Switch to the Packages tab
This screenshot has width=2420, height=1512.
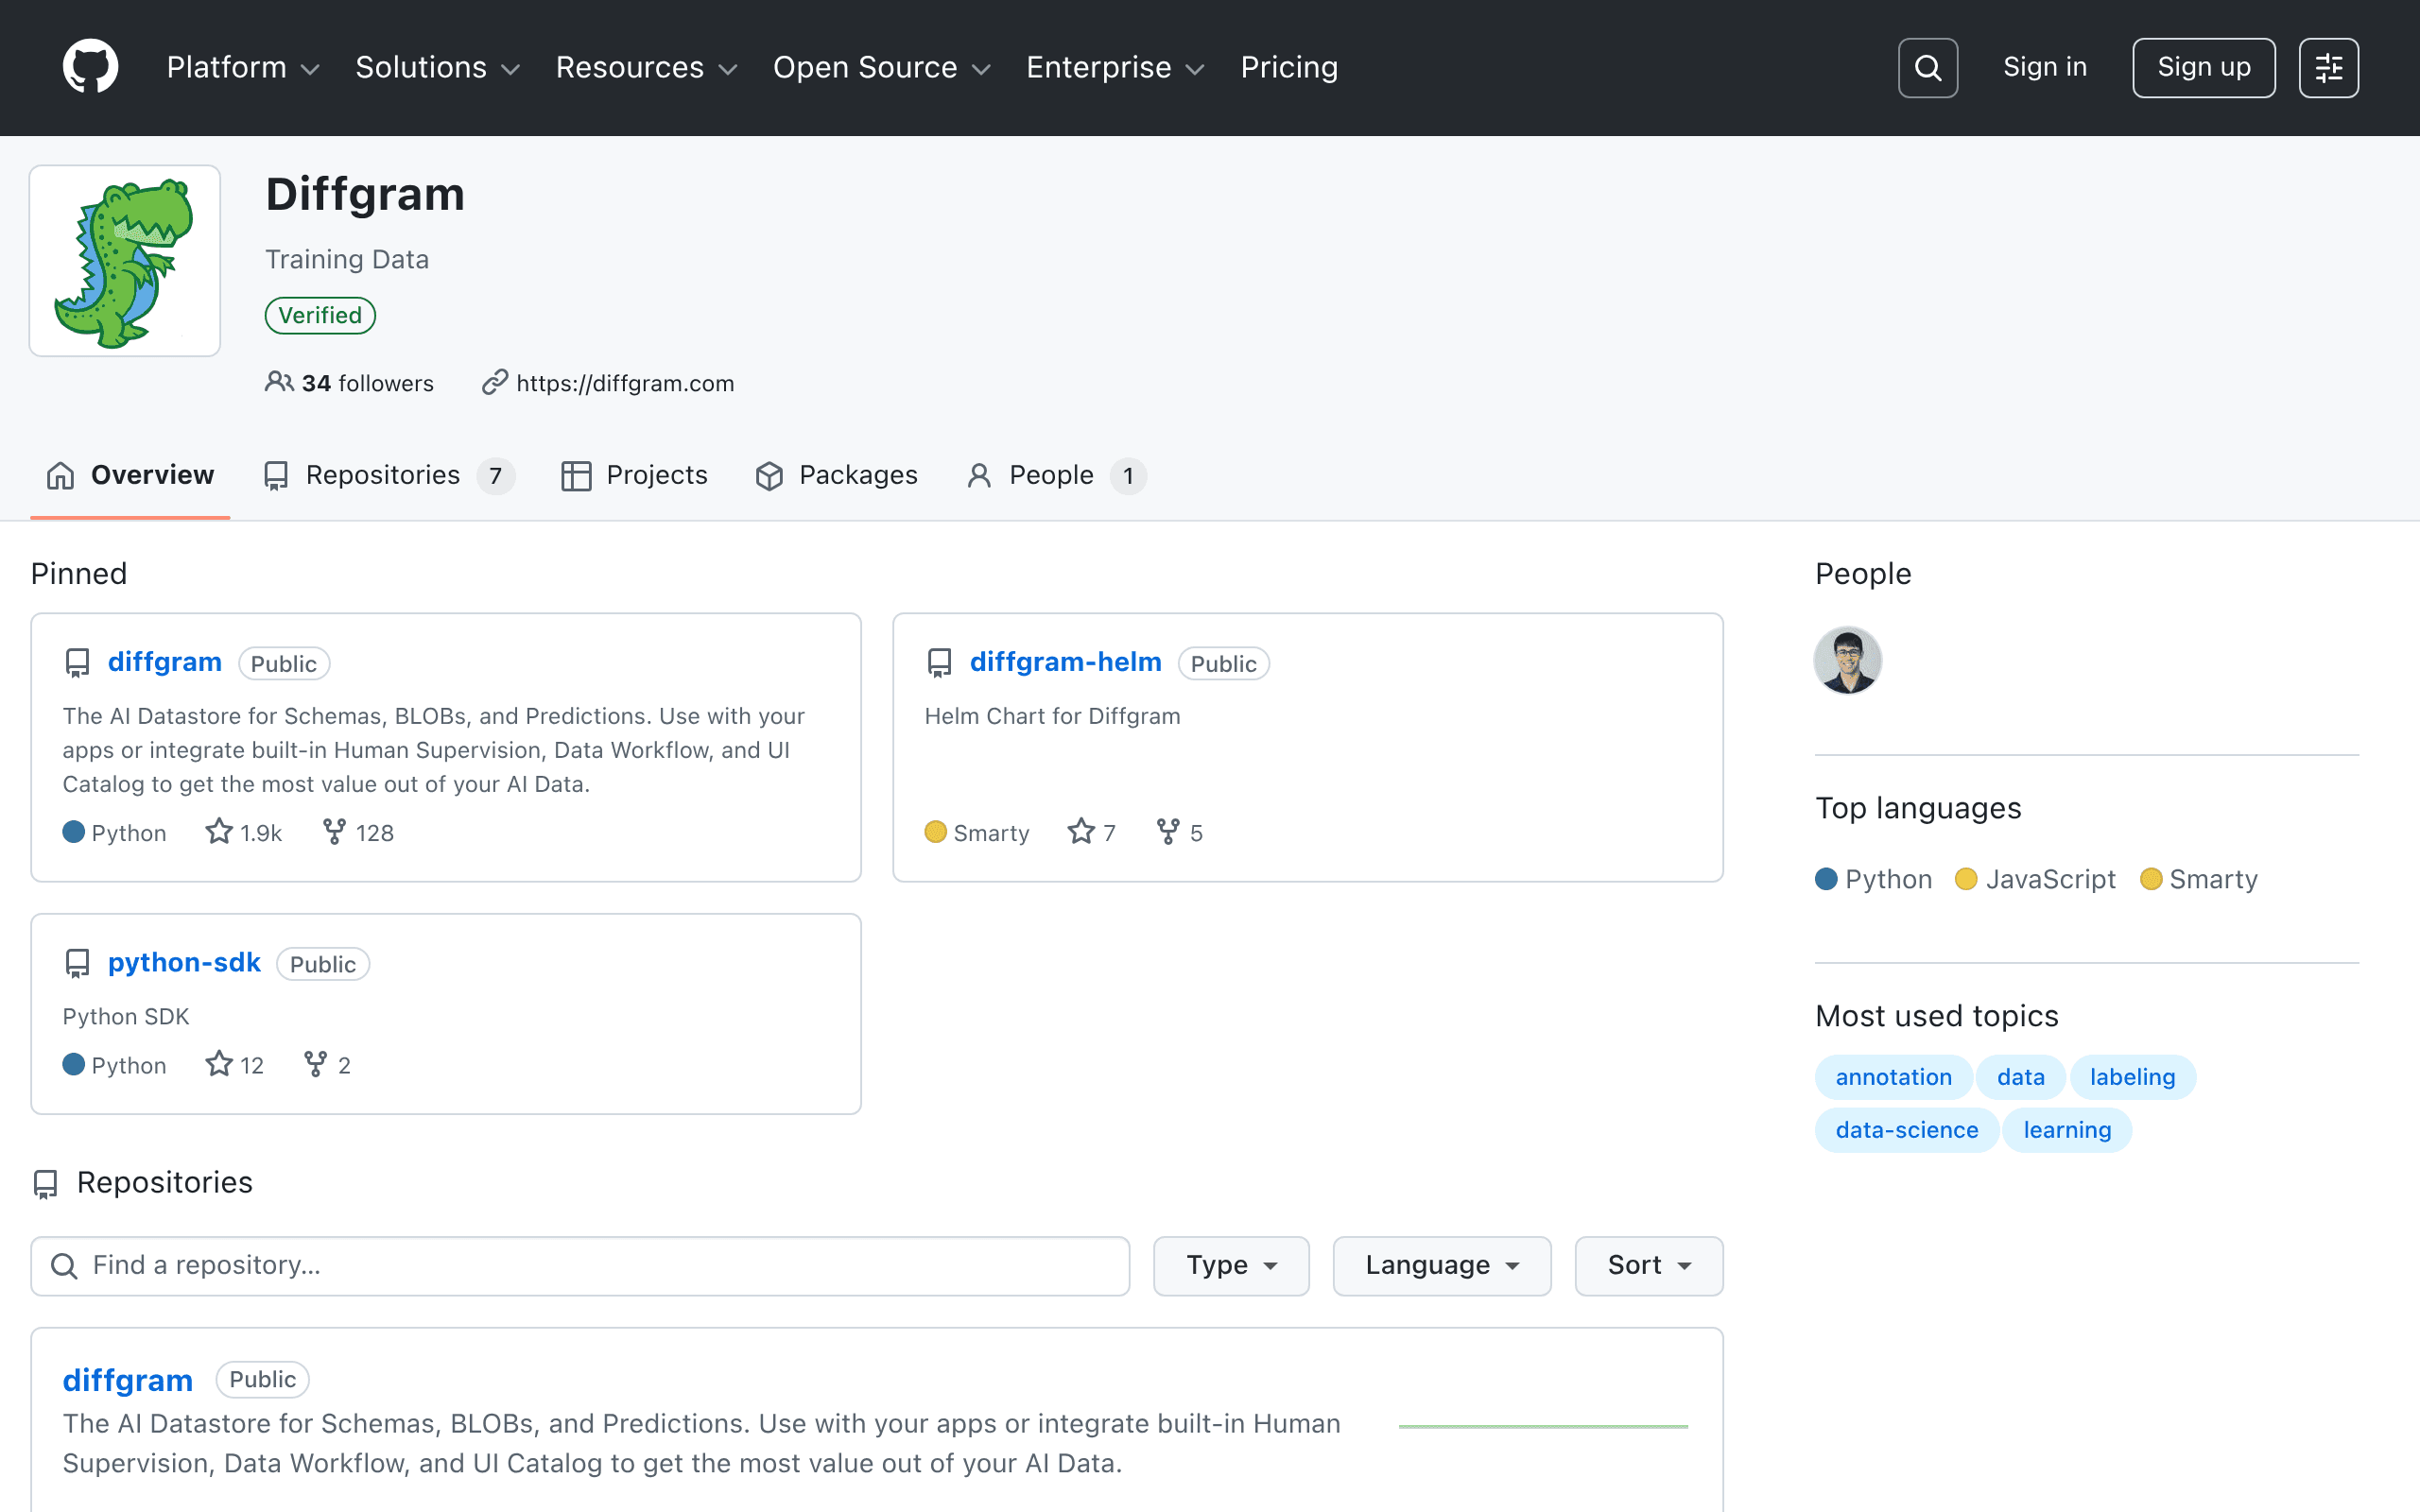(x=836, y=475)
